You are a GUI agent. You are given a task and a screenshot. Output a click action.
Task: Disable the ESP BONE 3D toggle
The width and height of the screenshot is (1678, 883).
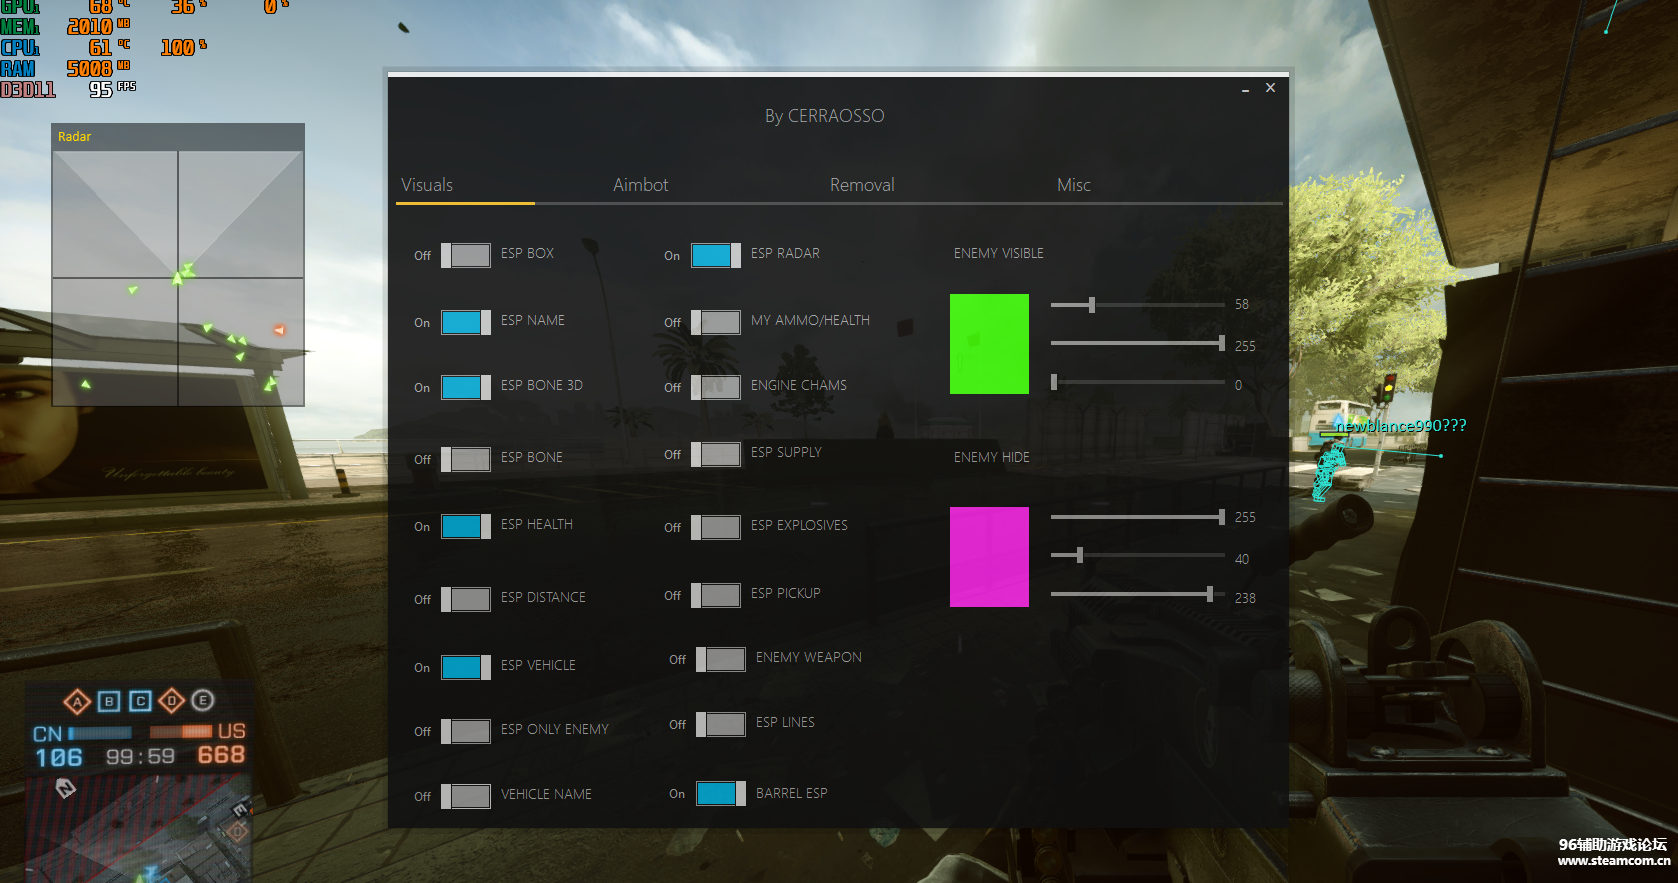click(x=465, y=387)
